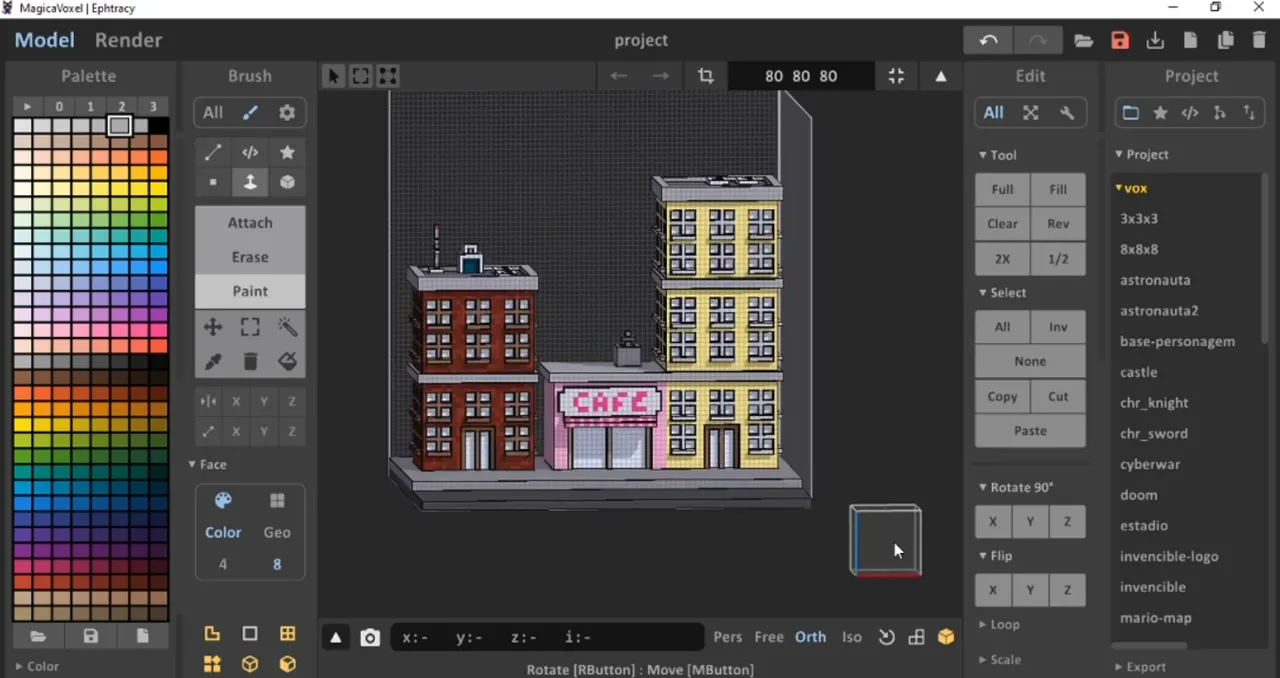The image size is (1280, 678).
Task: Choose Erase brush mode
Action: [x=250, y=257]
